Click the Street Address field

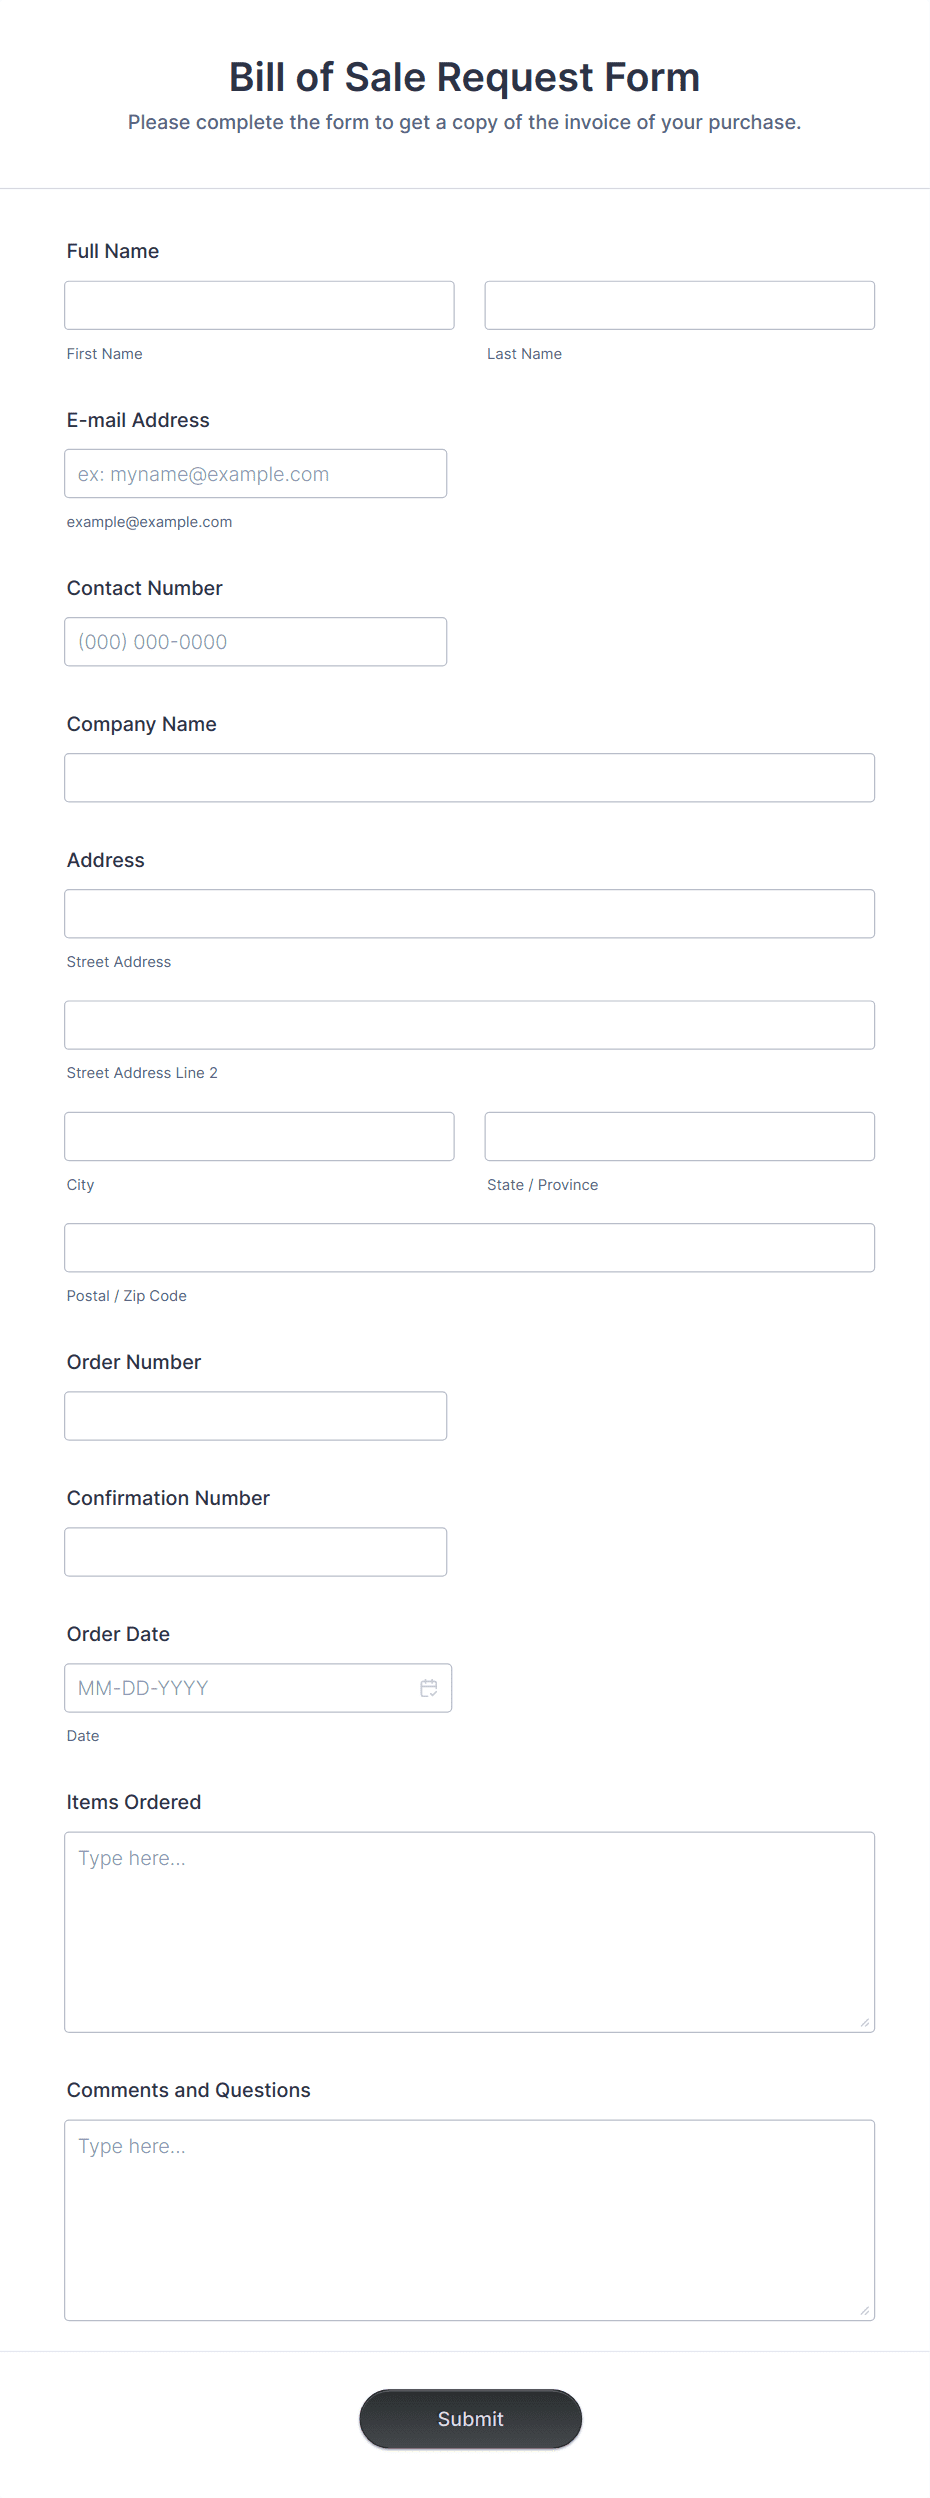coord(469,913)
